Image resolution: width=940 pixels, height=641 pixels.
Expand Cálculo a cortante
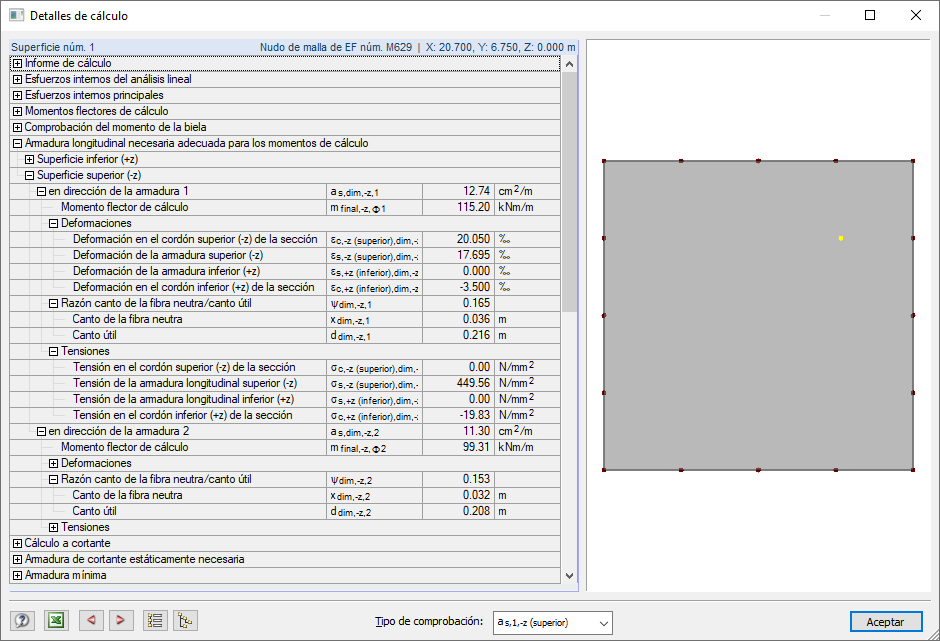17,543
